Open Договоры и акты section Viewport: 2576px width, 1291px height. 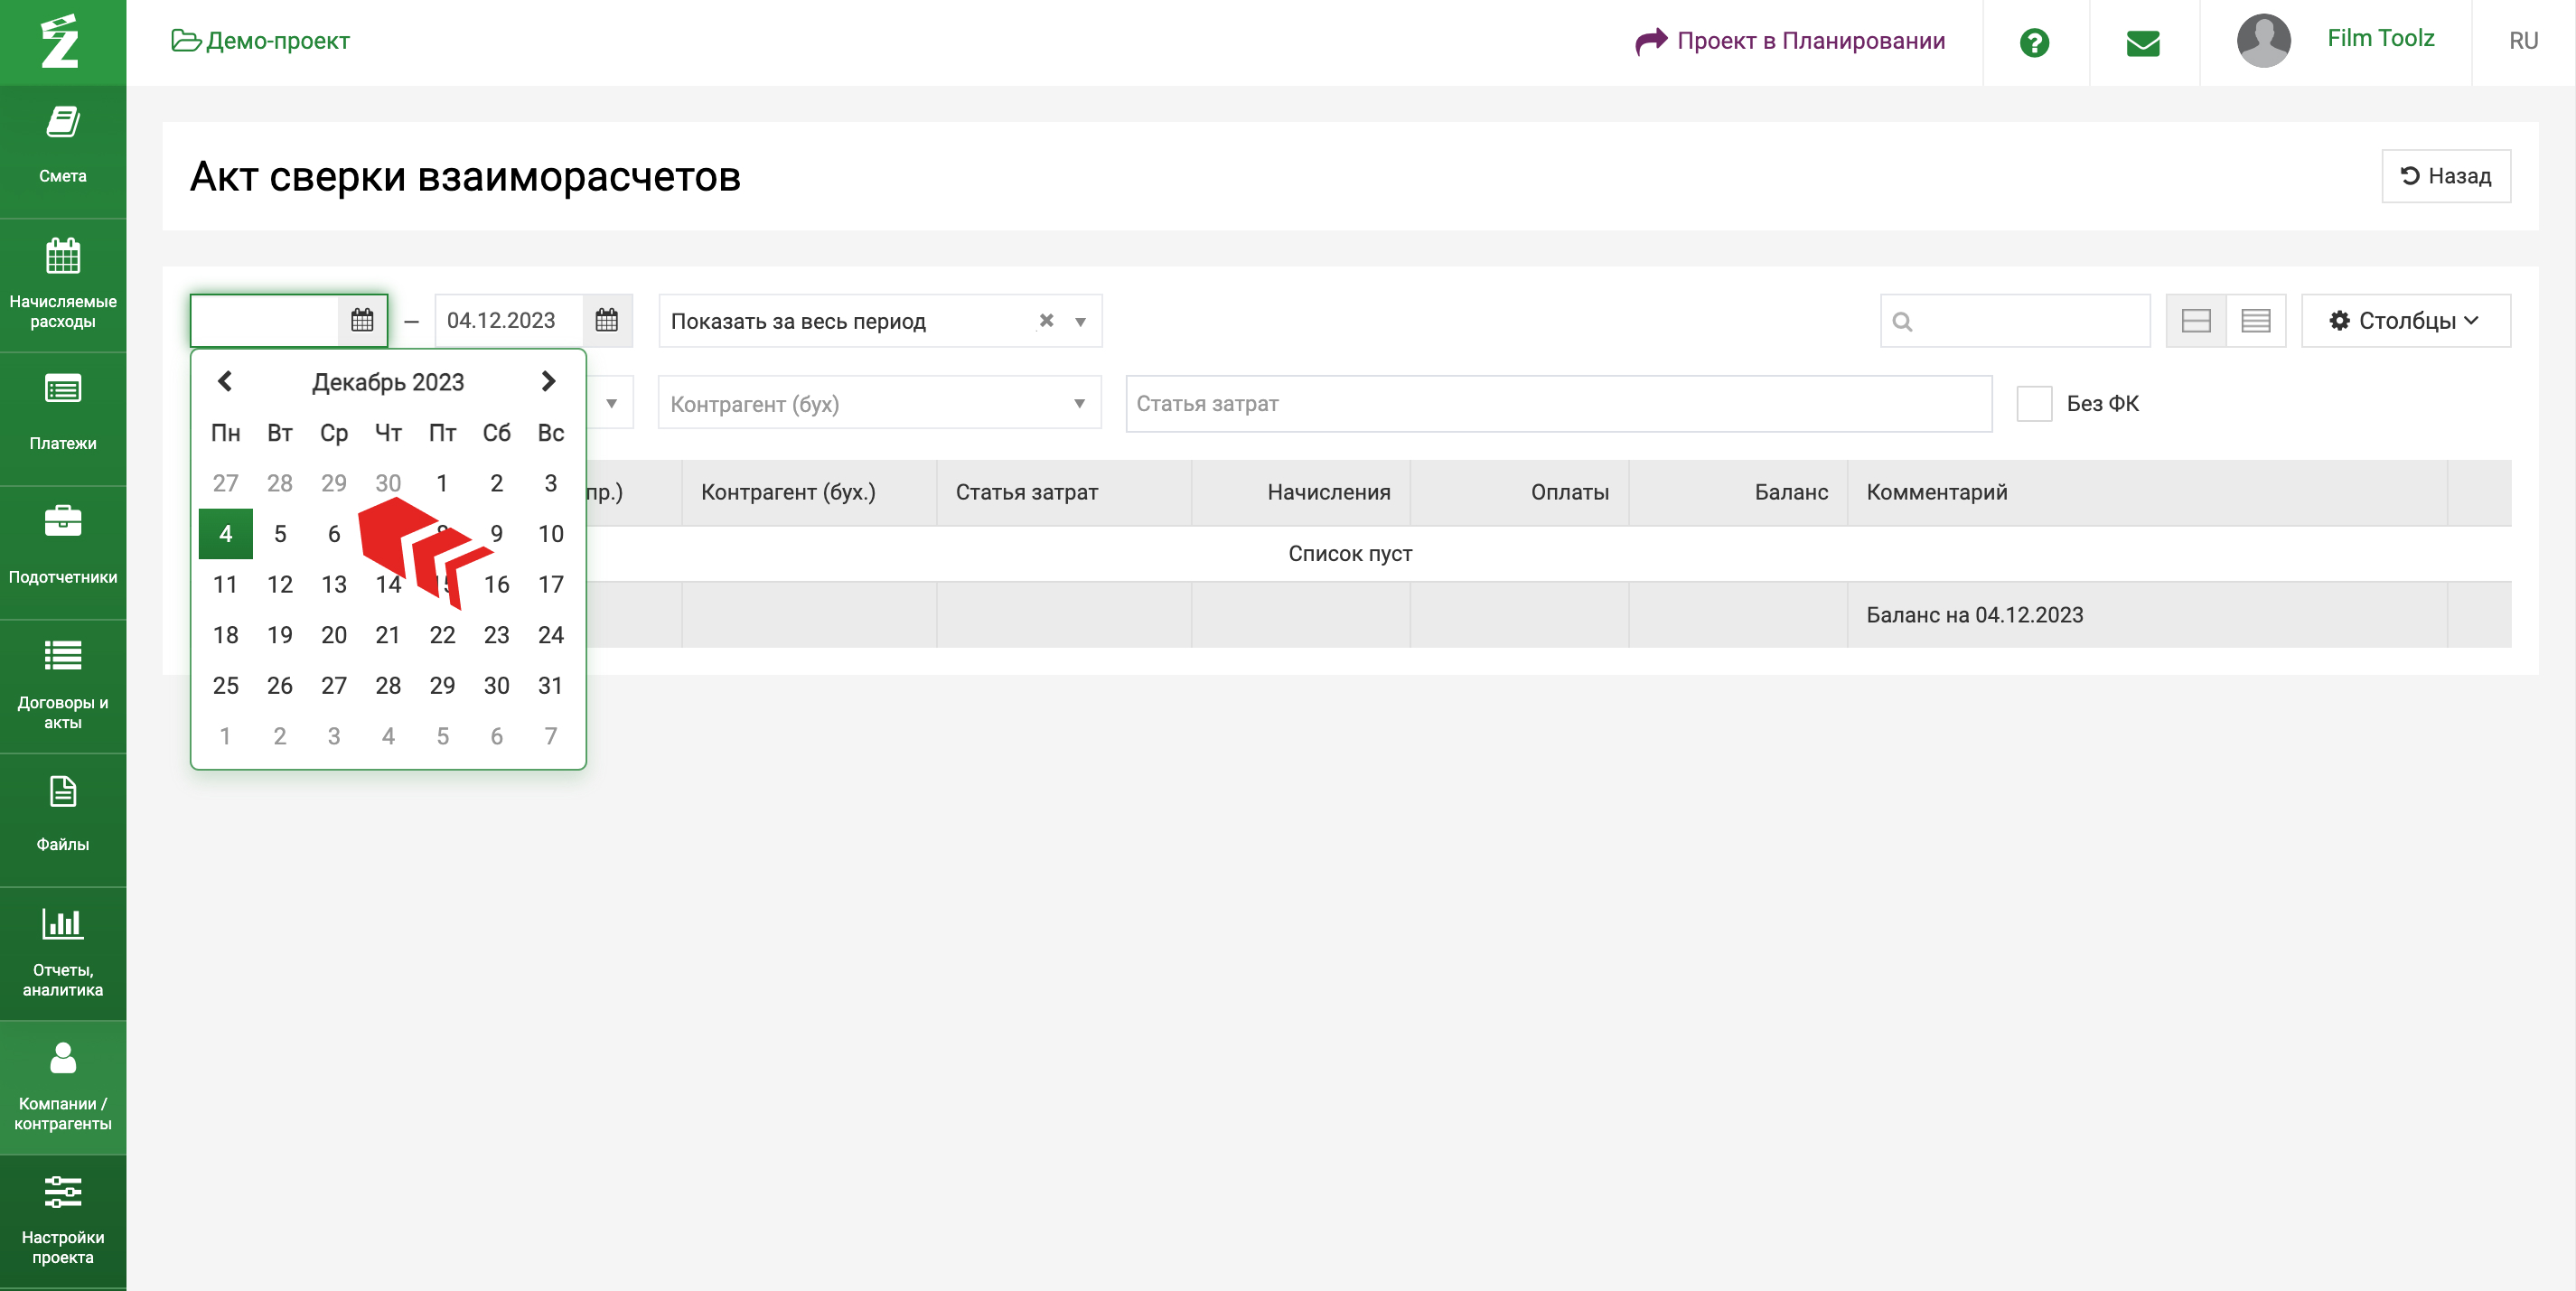[63, 686]
